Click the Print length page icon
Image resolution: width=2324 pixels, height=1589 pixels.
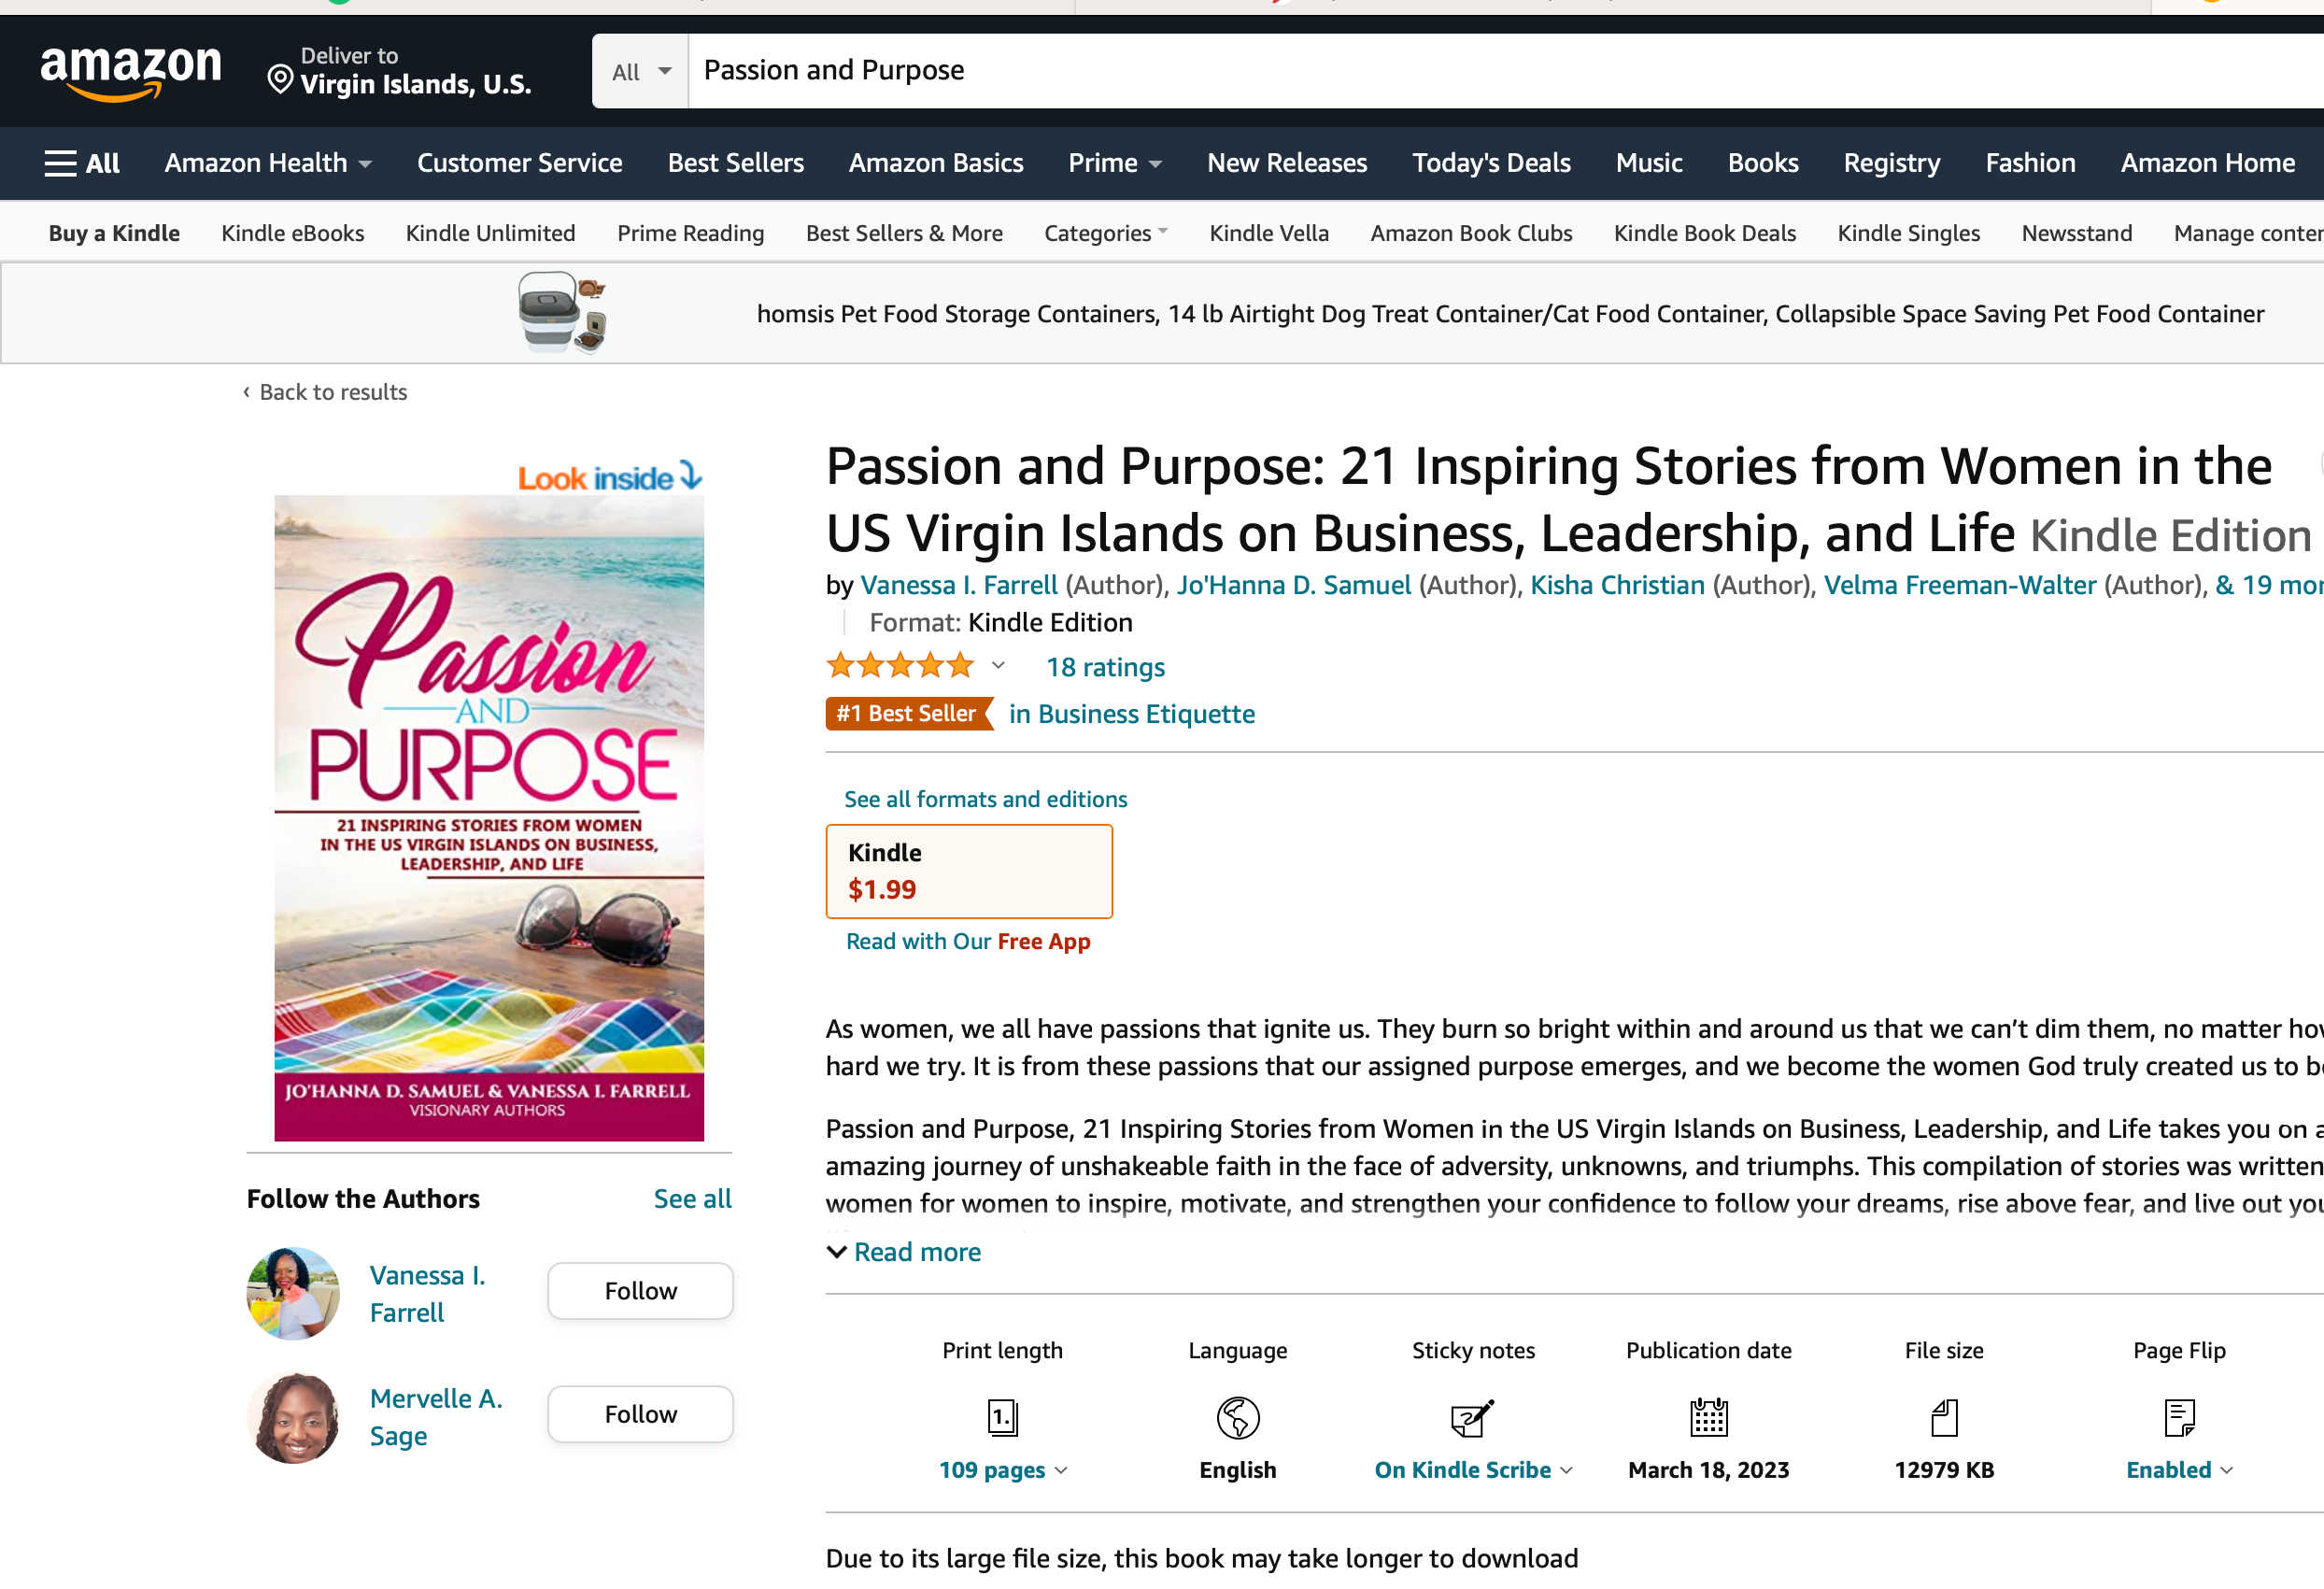coord(1002,1417)
